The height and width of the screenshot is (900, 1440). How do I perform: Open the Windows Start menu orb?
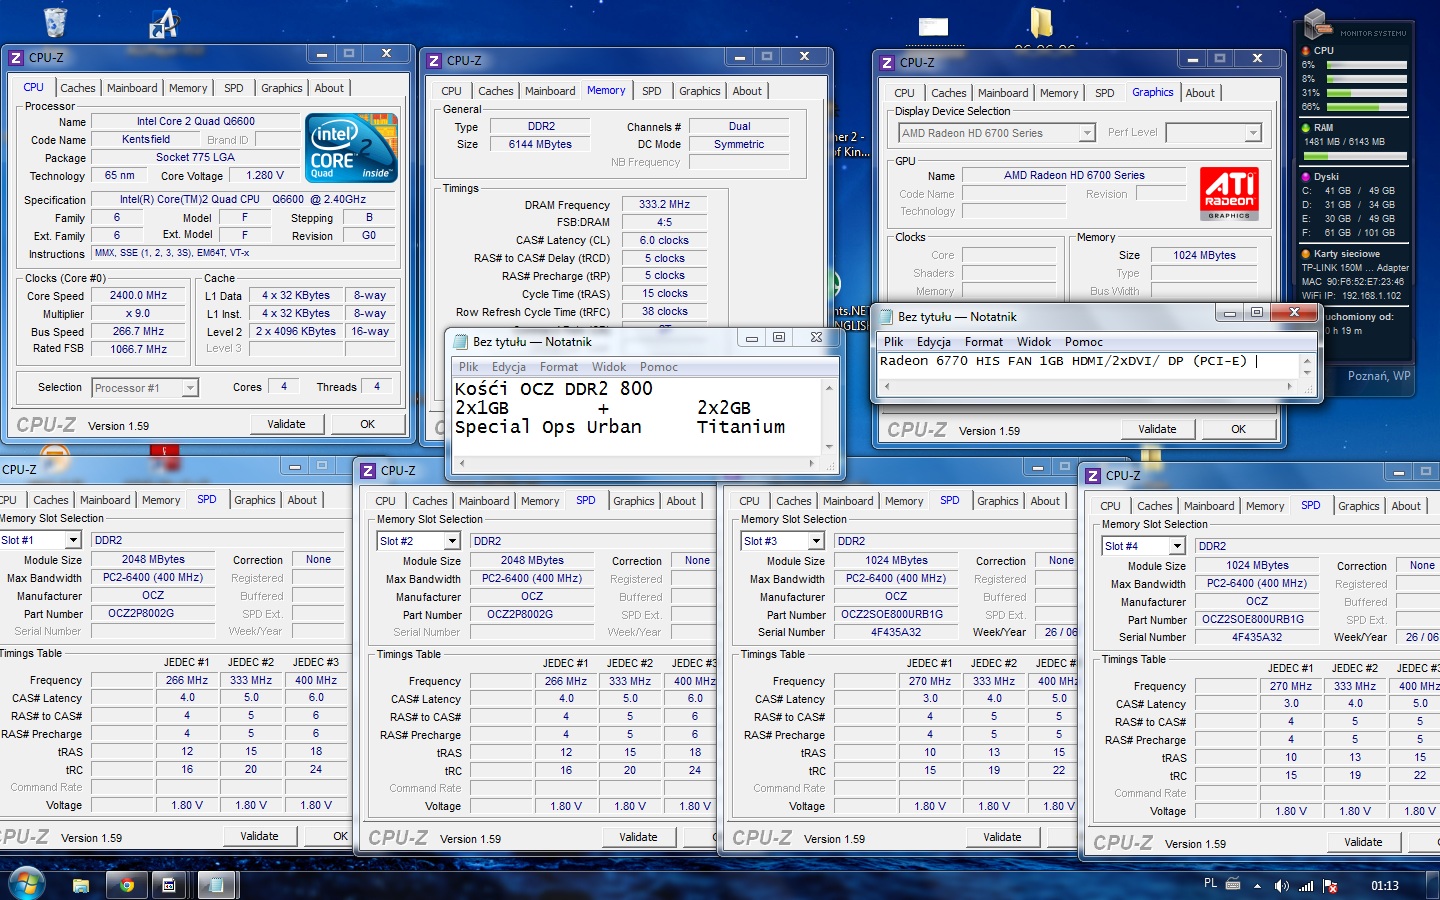26,884
